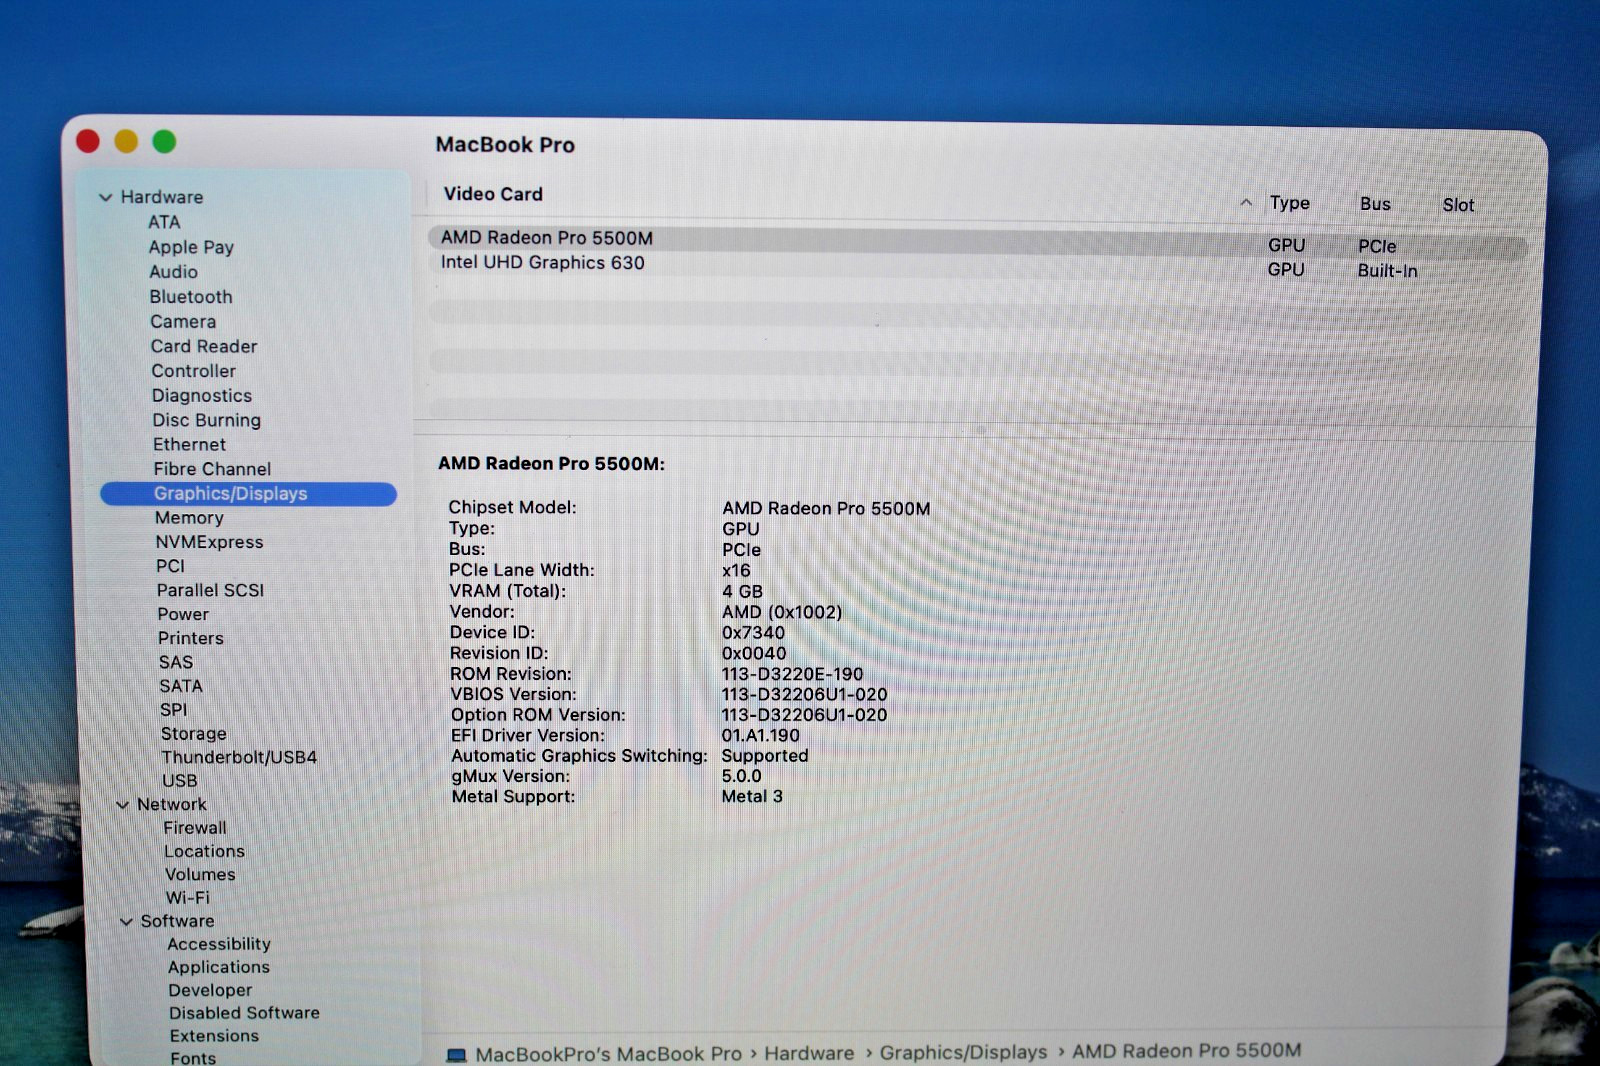Screen dimensions: 1600x1066
Task: Open the USB section
Action: [179, 781]
